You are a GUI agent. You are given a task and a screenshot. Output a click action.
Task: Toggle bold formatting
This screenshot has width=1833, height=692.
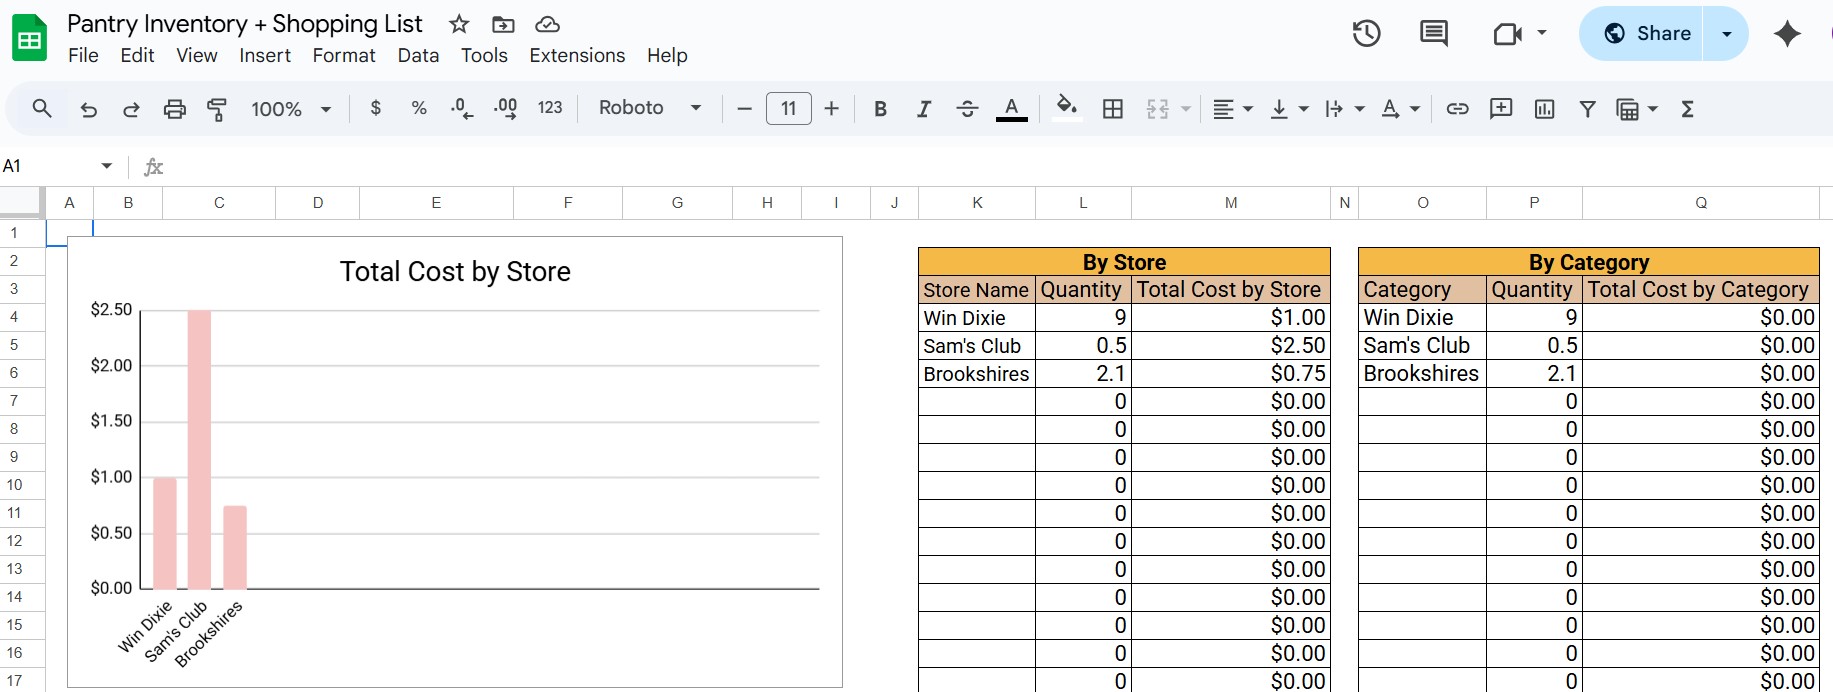coord(880,109)
